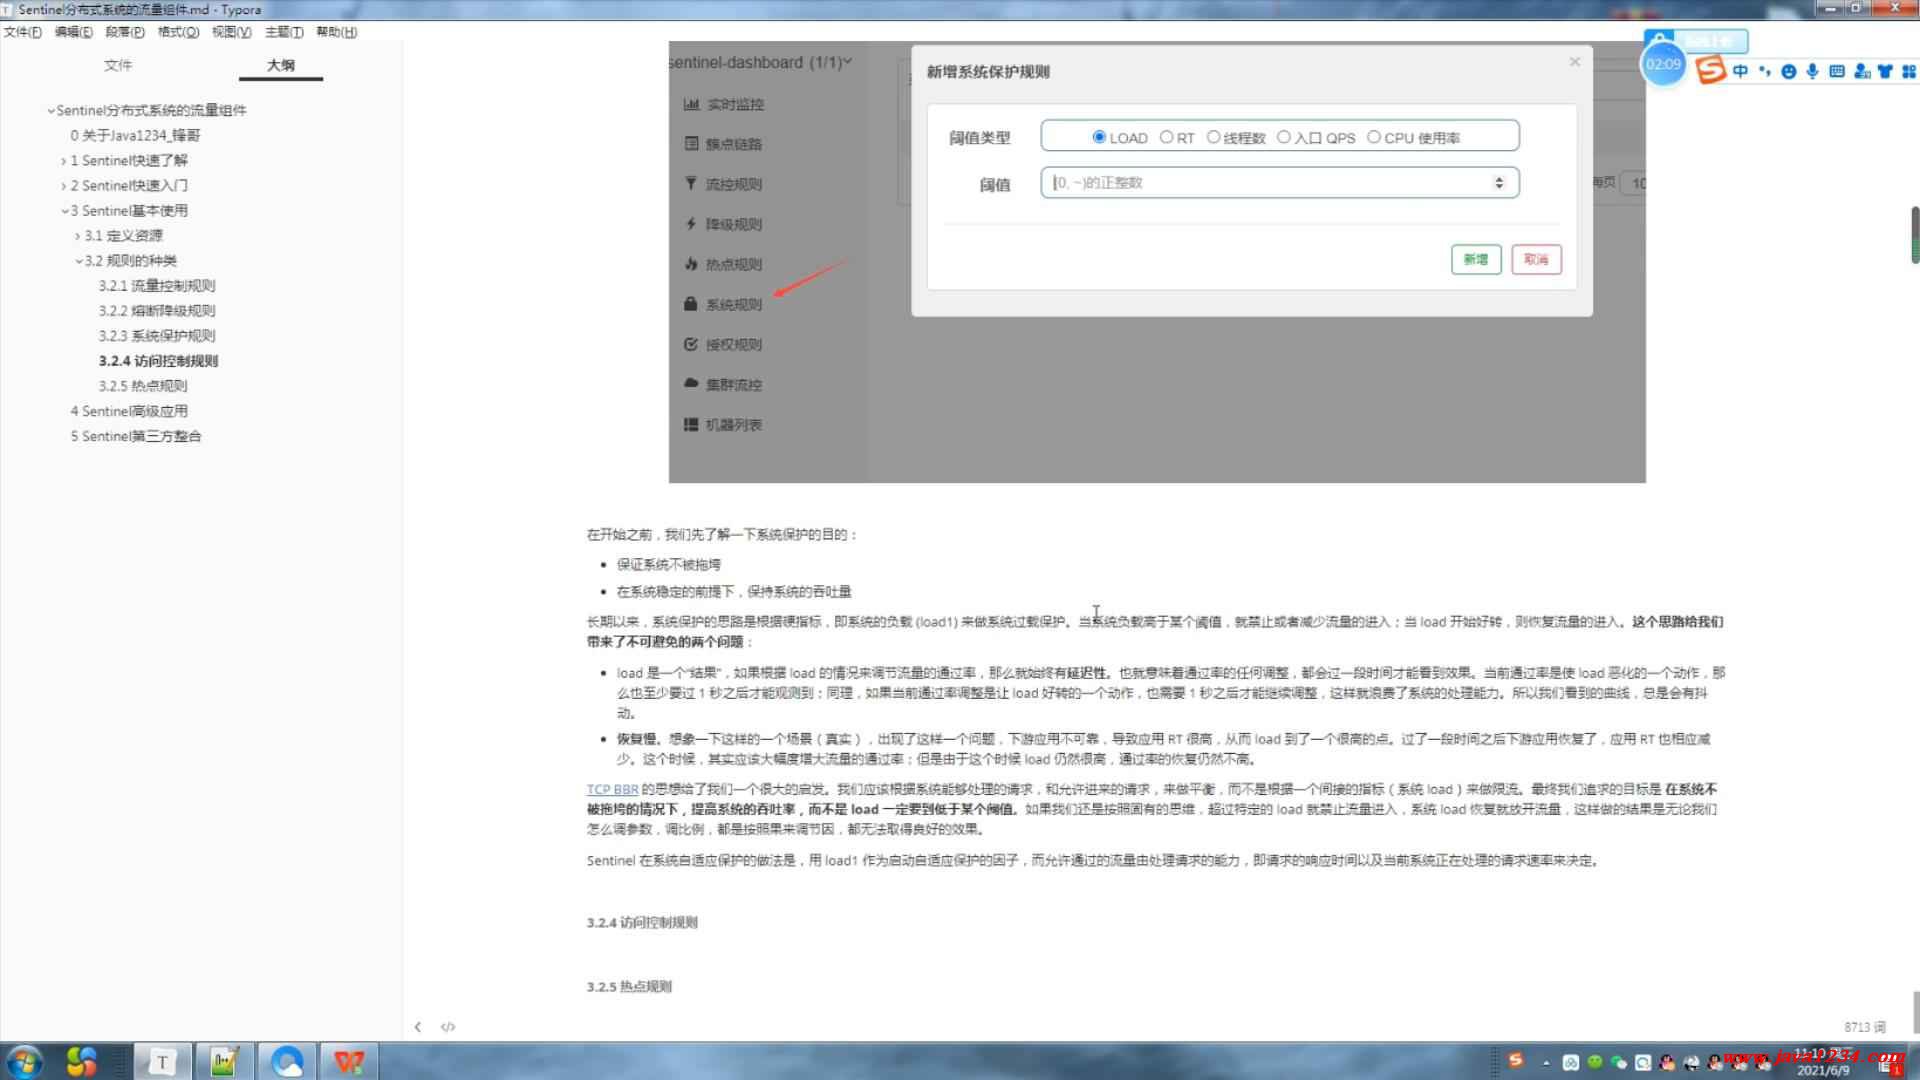The width and height of the screenshot is (1920, 1080).
Task: Open the 文件(F) menu
Action: point(22,32)
